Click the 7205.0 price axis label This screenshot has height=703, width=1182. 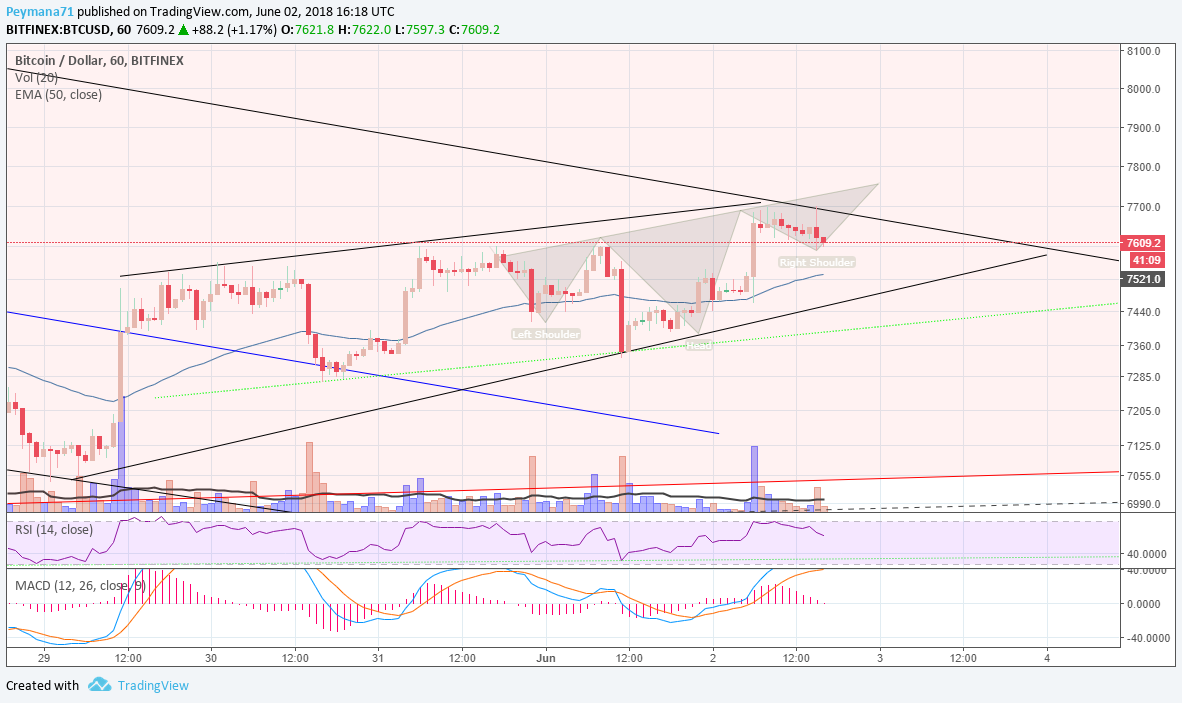pyautogui.click(x=1143, y=411)
